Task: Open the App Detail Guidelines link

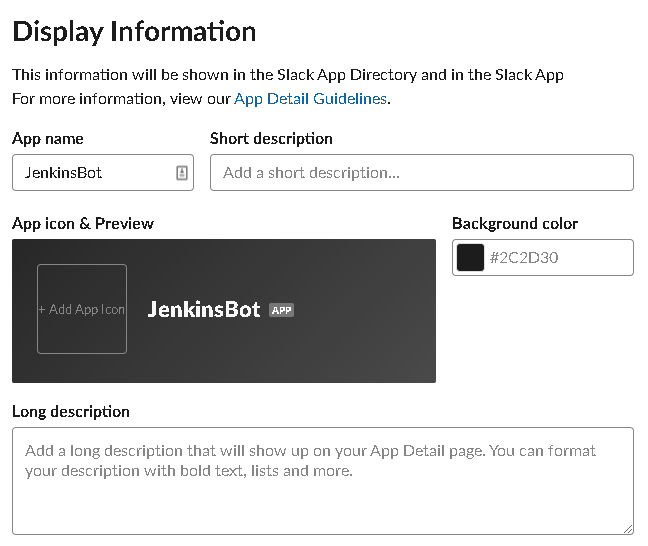Action: tap(310, 99)
